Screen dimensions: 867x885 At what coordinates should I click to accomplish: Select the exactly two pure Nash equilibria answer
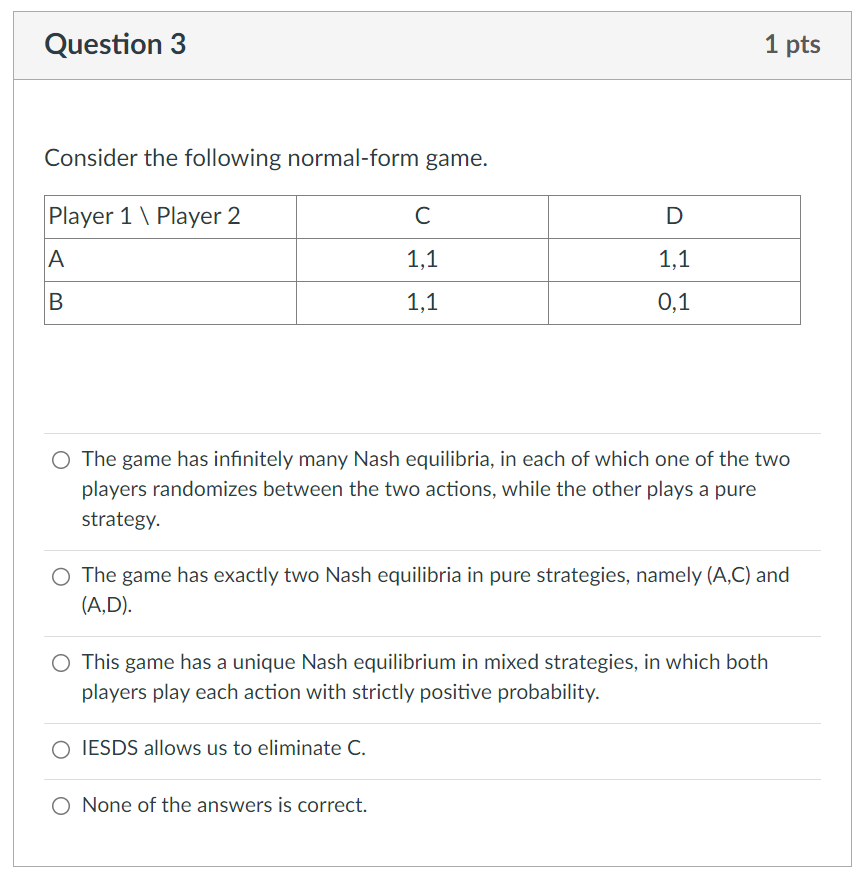(60, 575)
